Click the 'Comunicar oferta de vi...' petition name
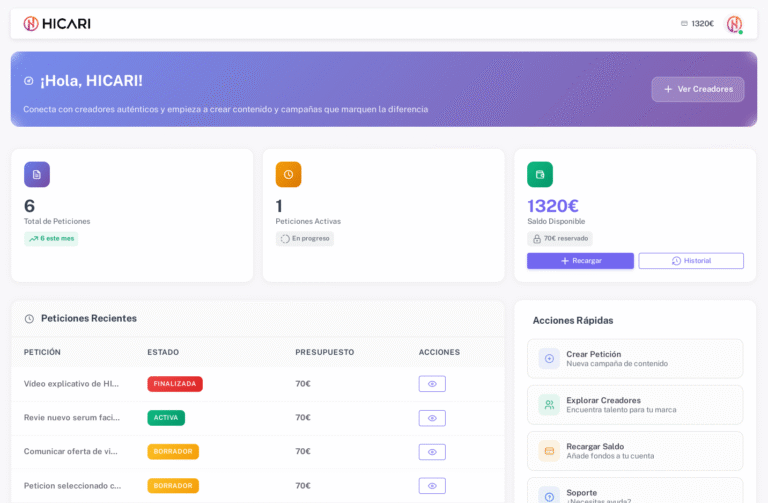The height and width of the screenshot is (503, 768). (x=71, y=451)
